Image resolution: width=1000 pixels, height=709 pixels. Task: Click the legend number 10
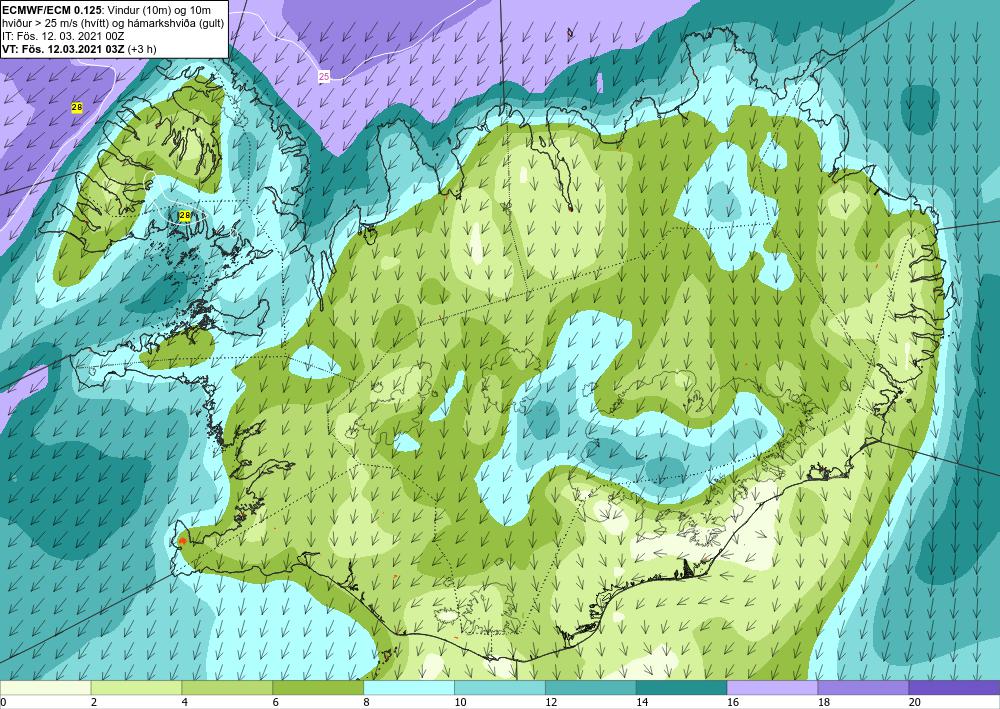460,703
